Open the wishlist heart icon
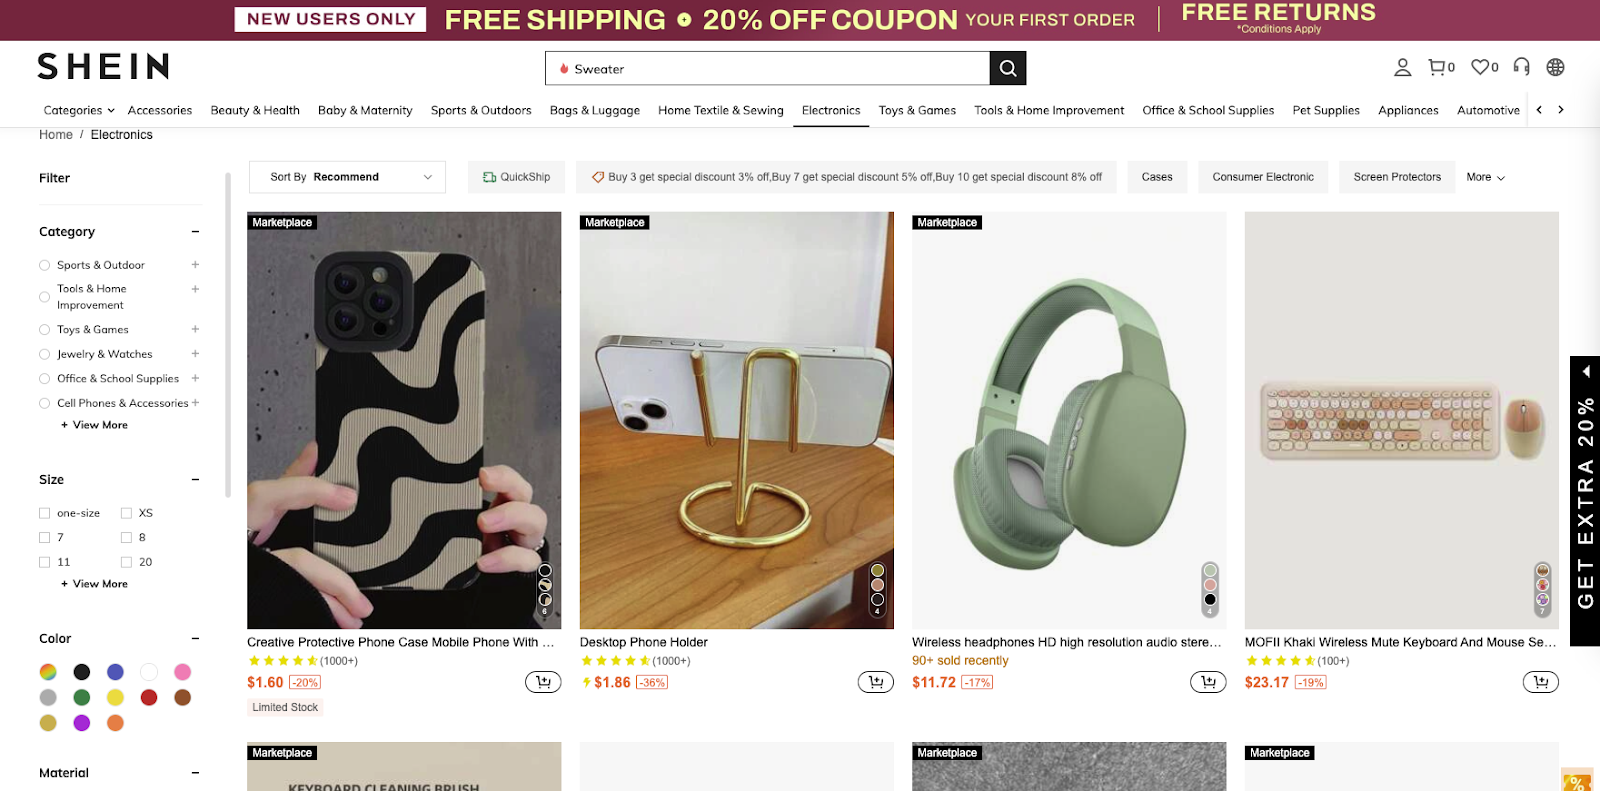Image resolution: width=1600 pixels, height=791 pixels. pyautogui.click(x=1478, y=67)
